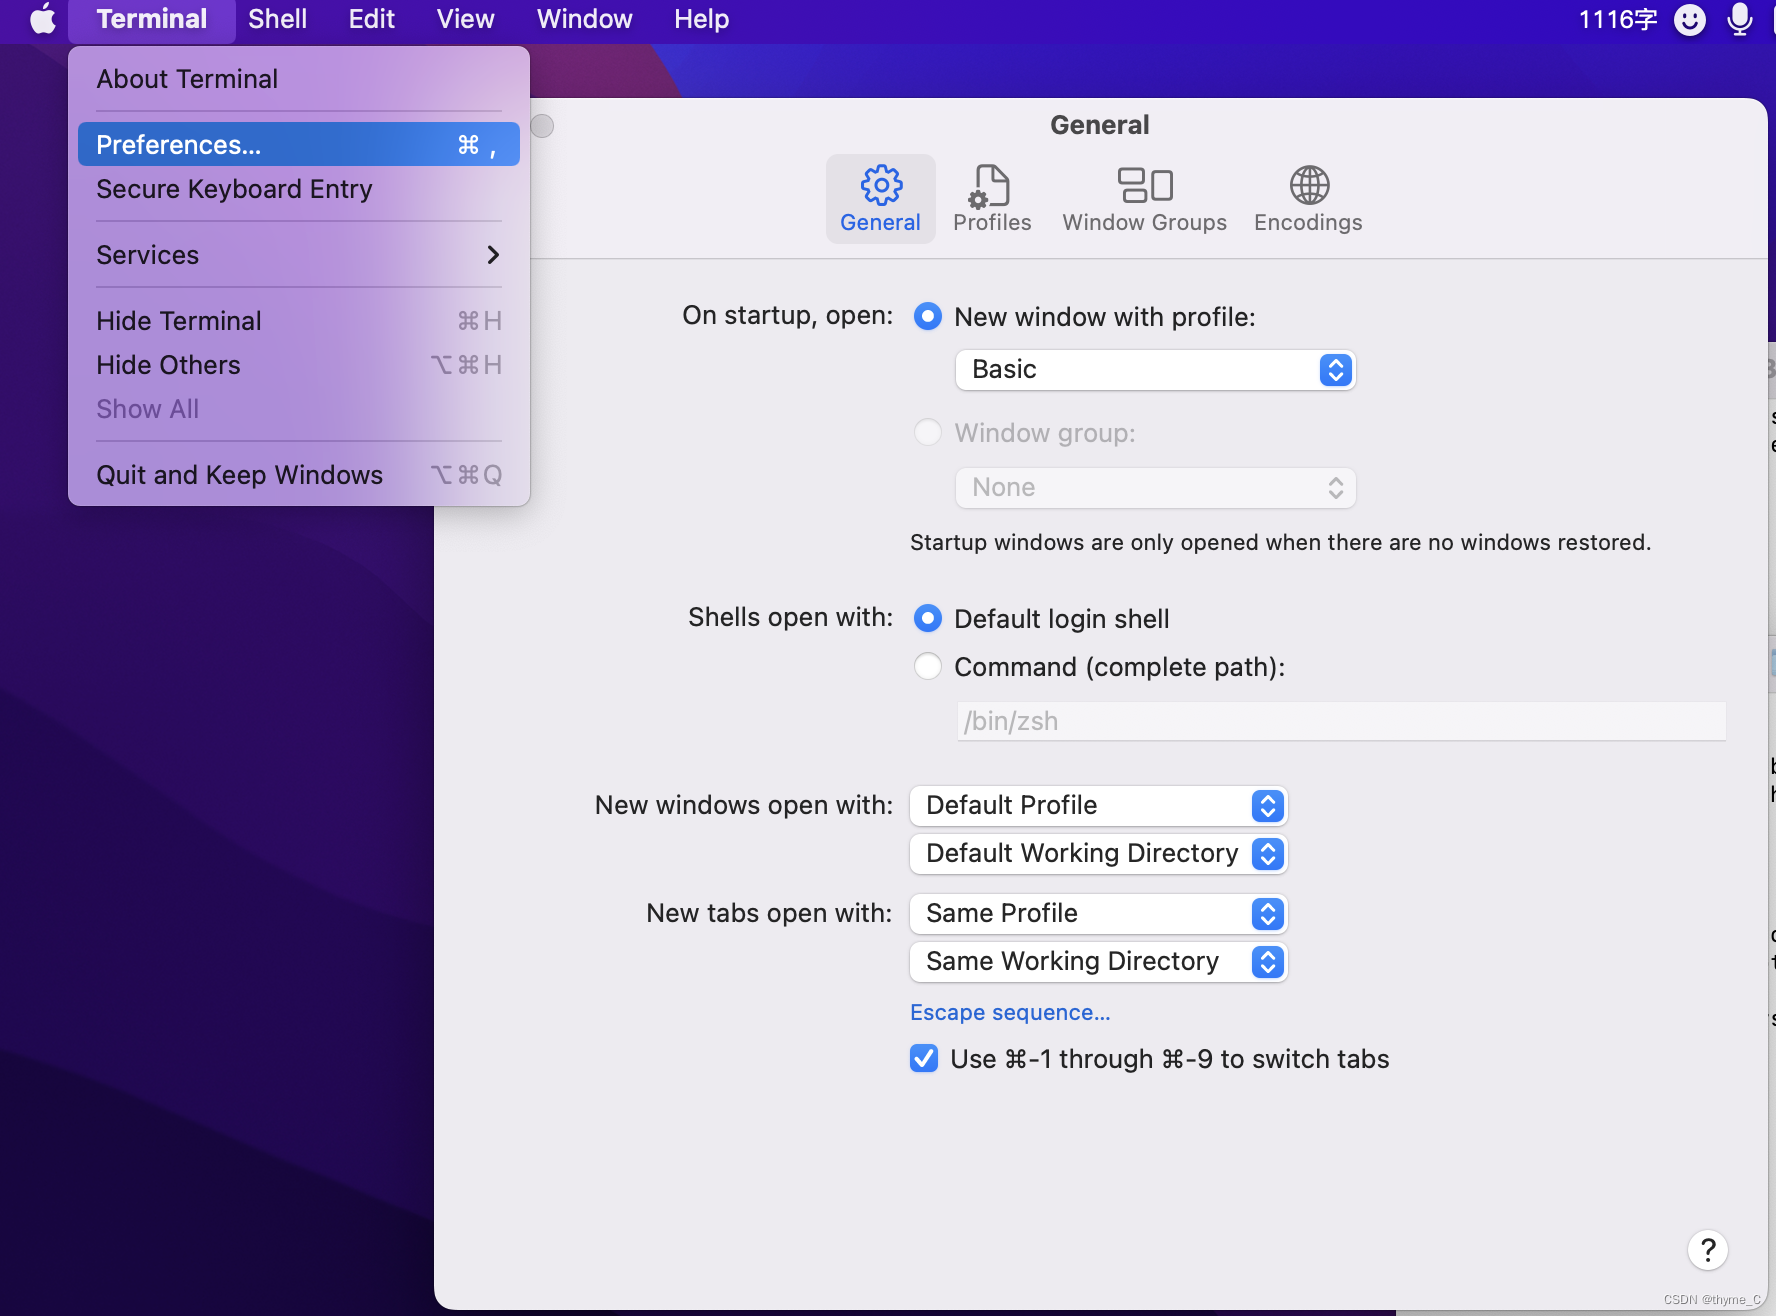The height and width of the screenshot is (1316, 1776).
Task: Choose About Terminal menu item
Action: point(299,79)
